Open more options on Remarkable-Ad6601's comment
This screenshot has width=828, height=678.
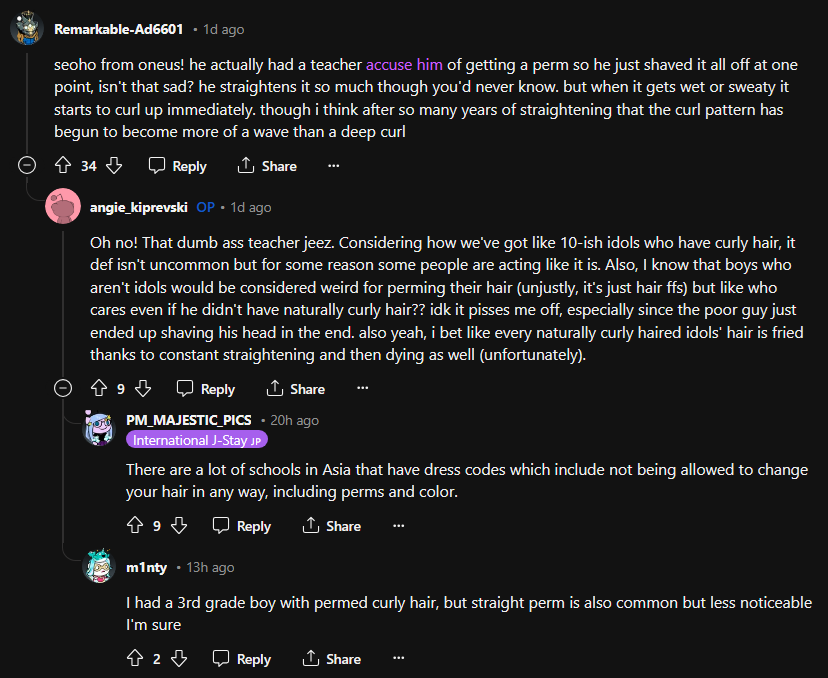point(334,166)
